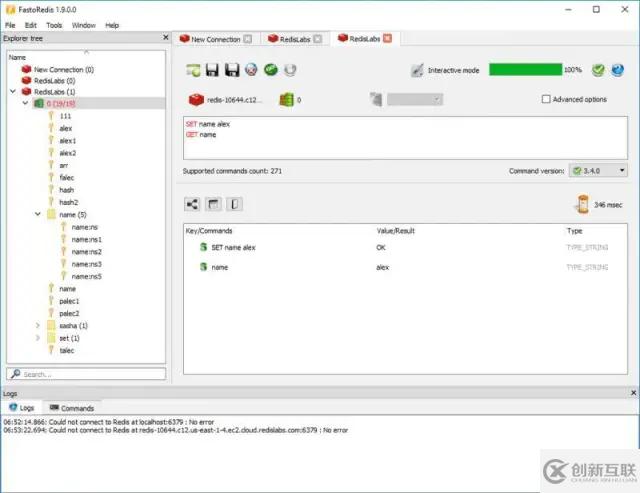640x493 pixels.
Task: Close the active RedisLabs tab with red X
Action: [387, 38]
